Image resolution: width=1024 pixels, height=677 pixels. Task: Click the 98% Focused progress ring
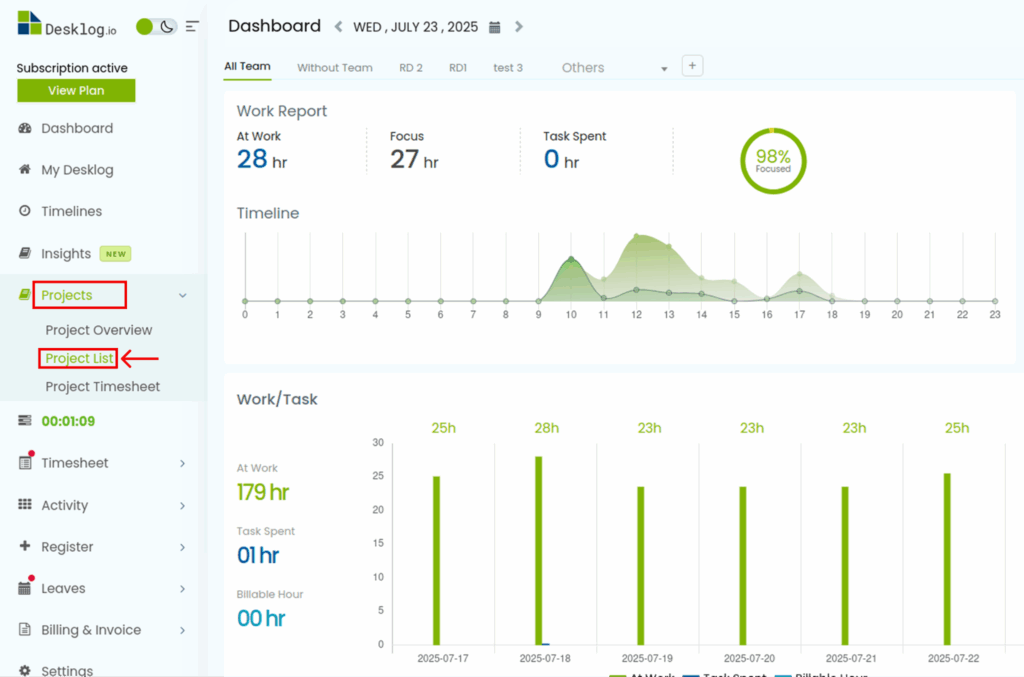pyautogui.click(x=772, y=160)
